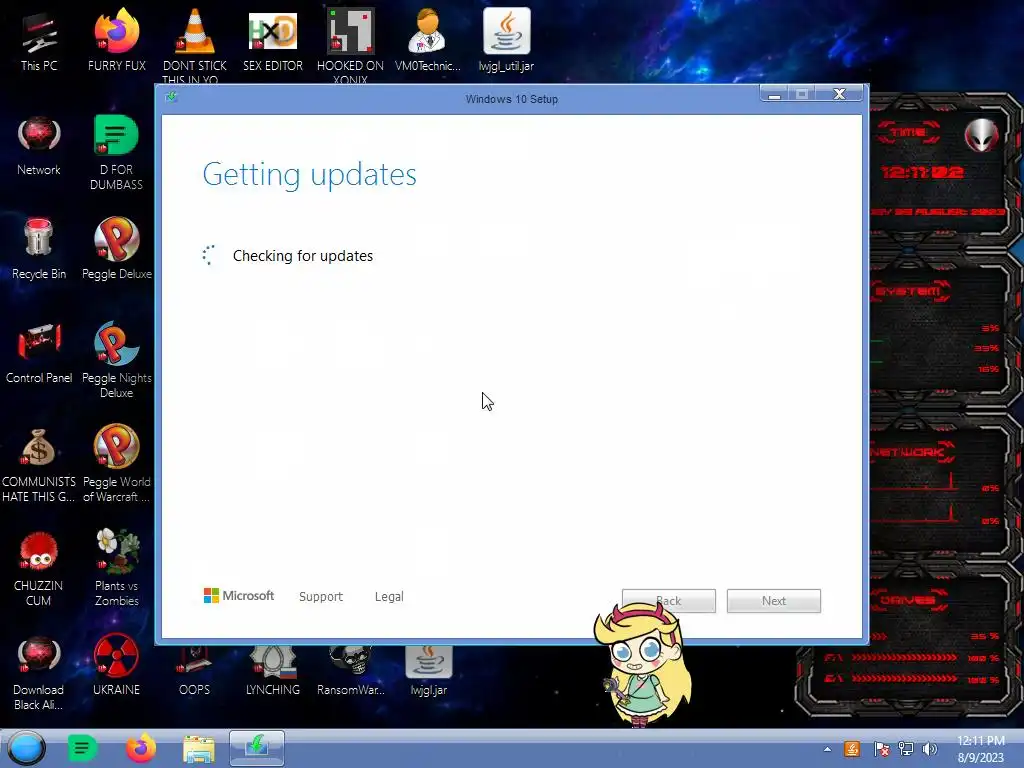Open the Legal link in Setup
Image resolution: width=1024 pixels, height=768 pixels.
(x=389, y=596)
